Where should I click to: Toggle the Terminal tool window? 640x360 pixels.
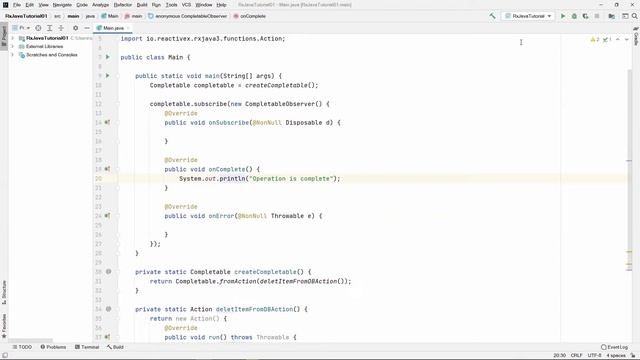[87, 347]
